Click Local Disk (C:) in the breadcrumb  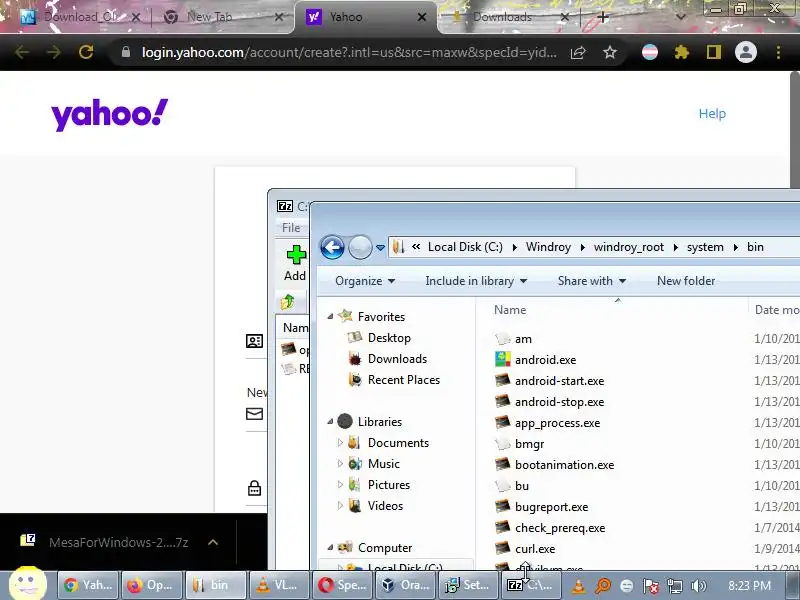[x=465, y=247]
